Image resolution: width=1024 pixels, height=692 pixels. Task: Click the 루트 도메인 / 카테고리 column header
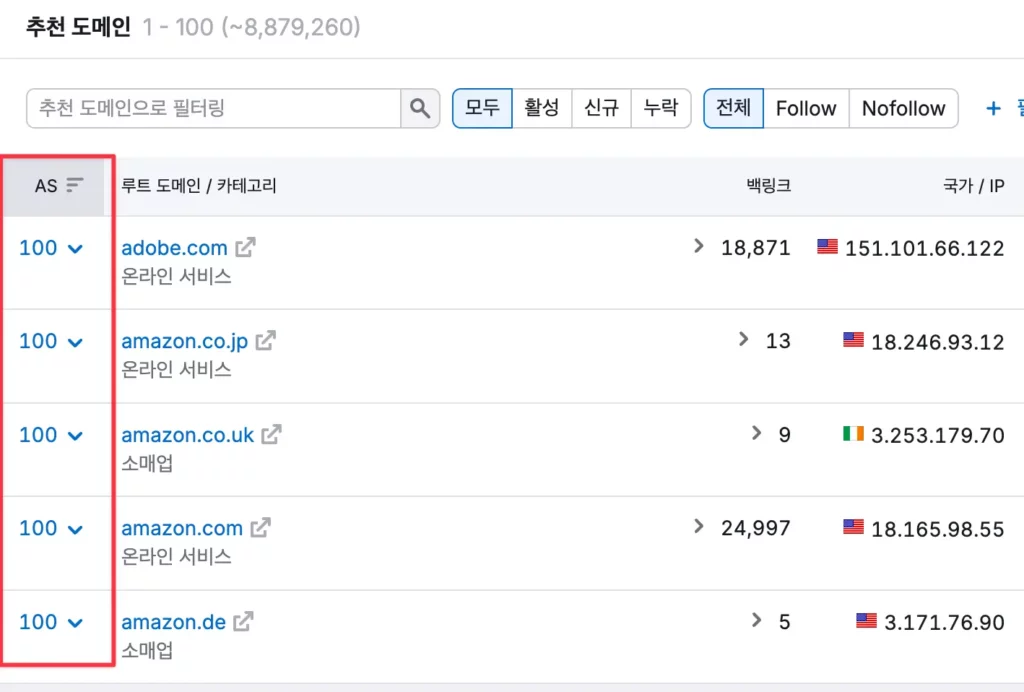(x=199, y=185)
